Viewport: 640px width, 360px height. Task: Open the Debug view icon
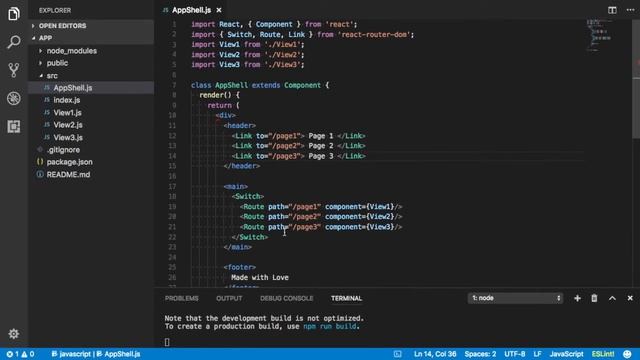[13, 98]
